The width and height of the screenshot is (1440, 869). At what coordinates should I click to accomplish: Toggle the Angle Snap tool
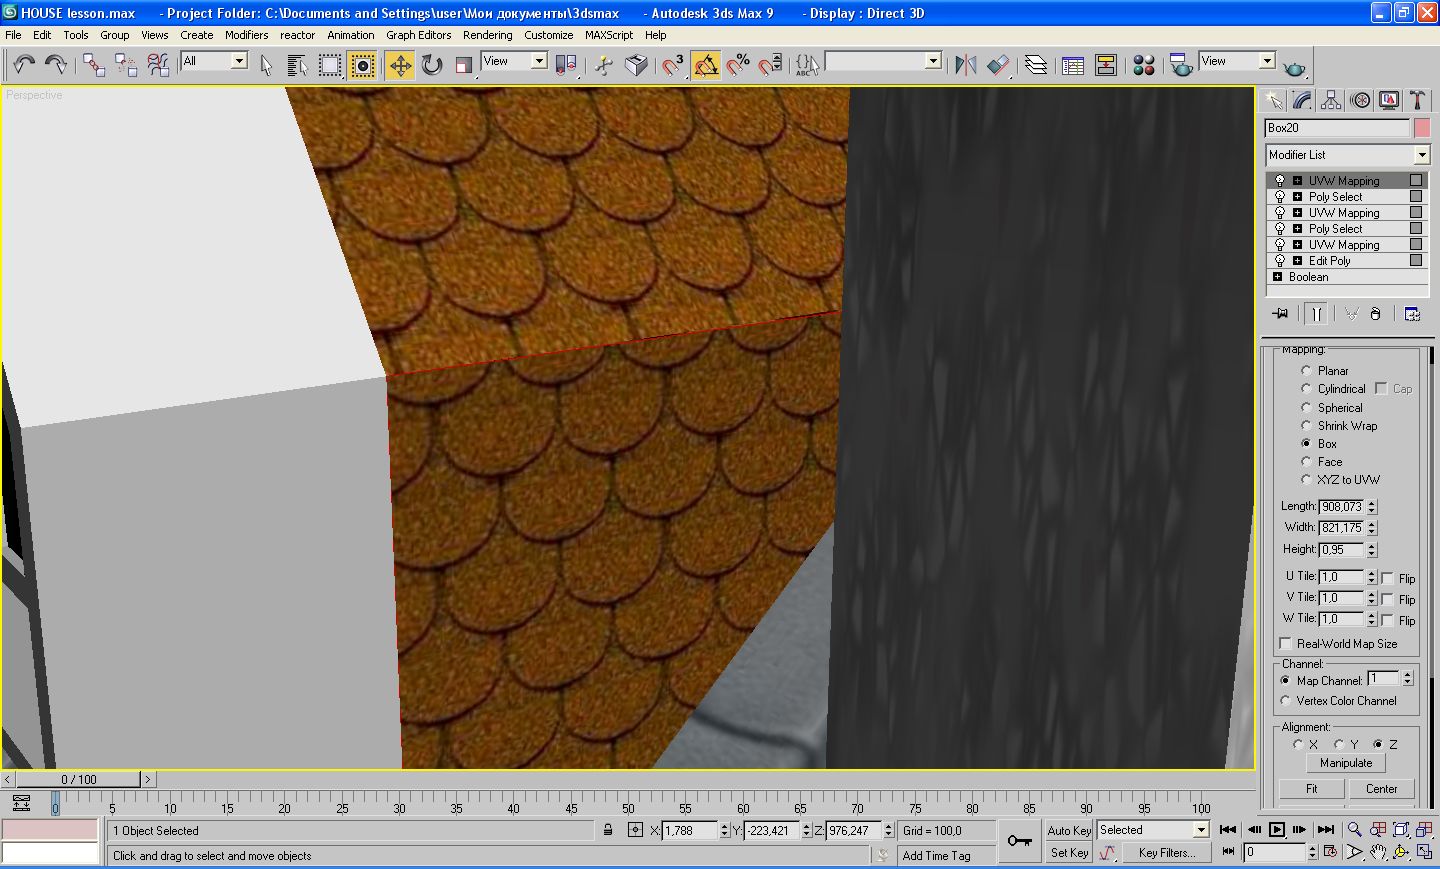(x=705, y=65)
